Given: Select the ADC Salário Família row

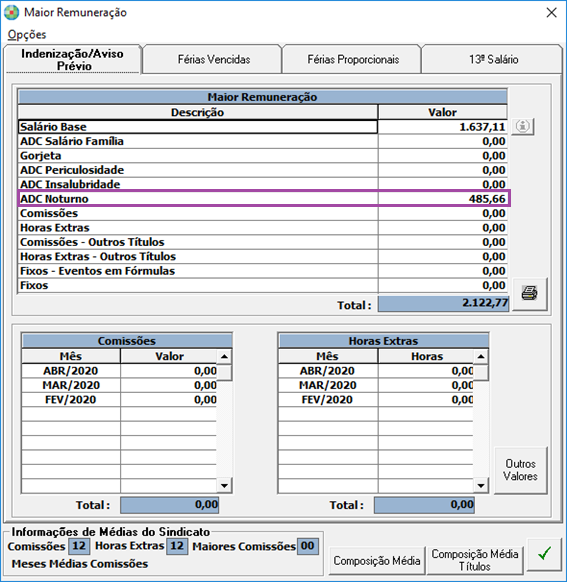Looking at the screenshot, I should 262,141.
